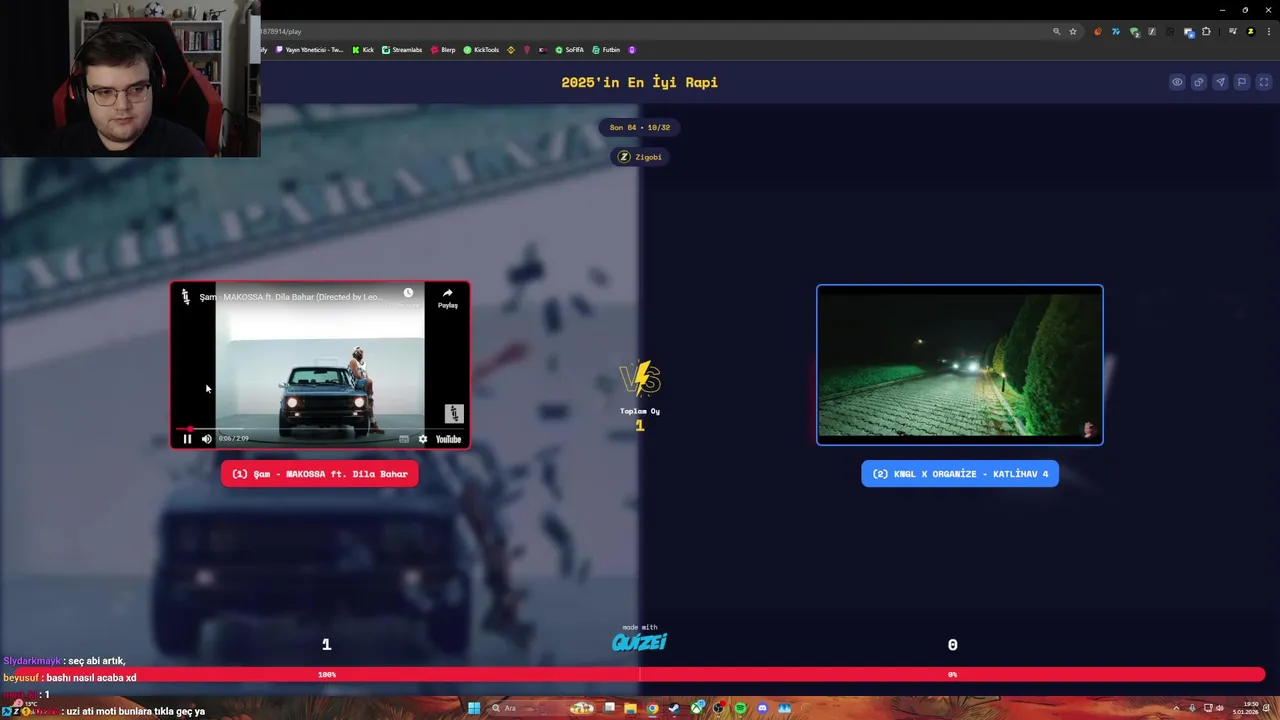Open File Explorer from the taskbar

[630, 708]
